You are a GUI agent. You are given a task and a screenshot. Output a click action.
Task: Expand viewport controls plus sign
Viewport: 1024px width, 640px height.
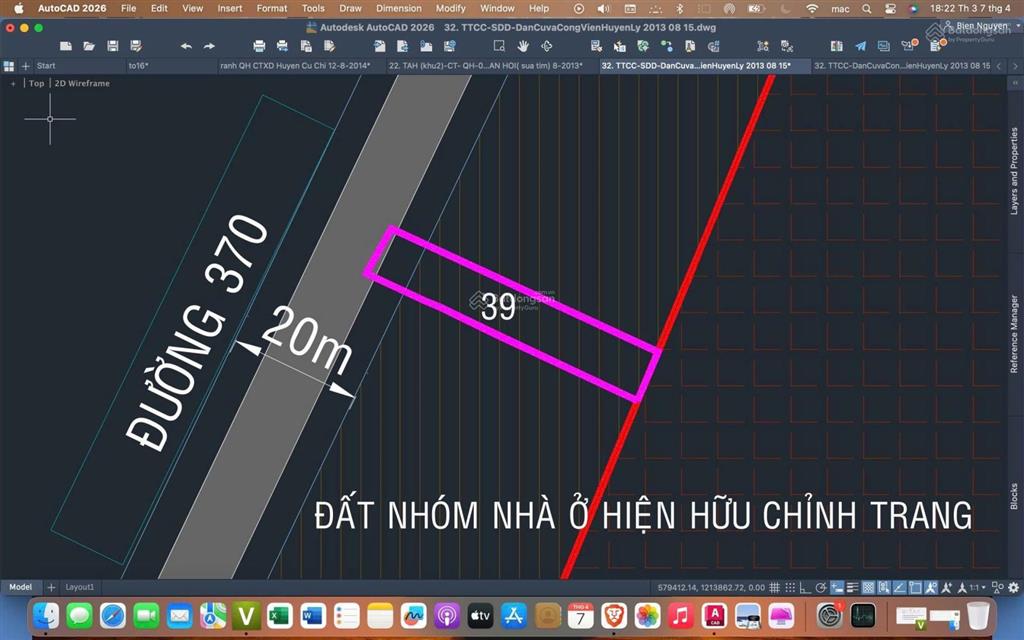[13, 83]
